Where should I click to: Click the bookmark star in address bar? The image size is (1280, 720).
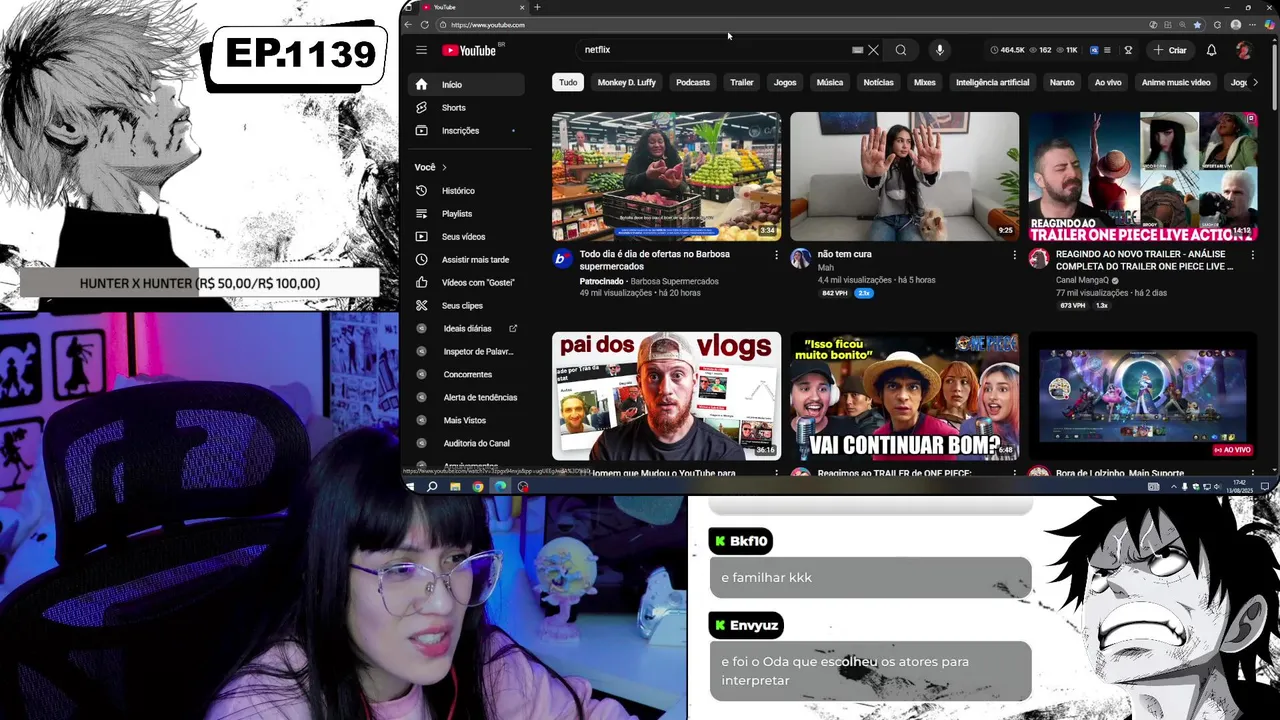point(1197,25)
